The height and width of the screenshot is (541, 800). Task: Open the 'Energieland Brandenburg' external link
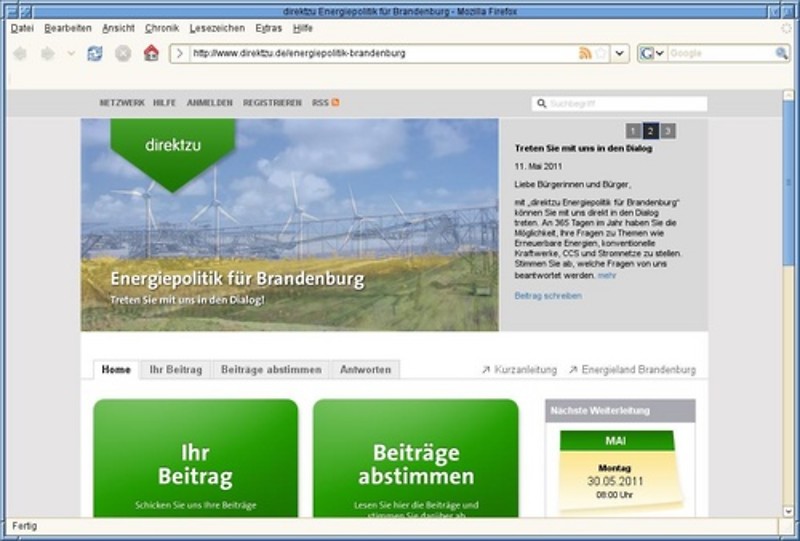(632, 370)
